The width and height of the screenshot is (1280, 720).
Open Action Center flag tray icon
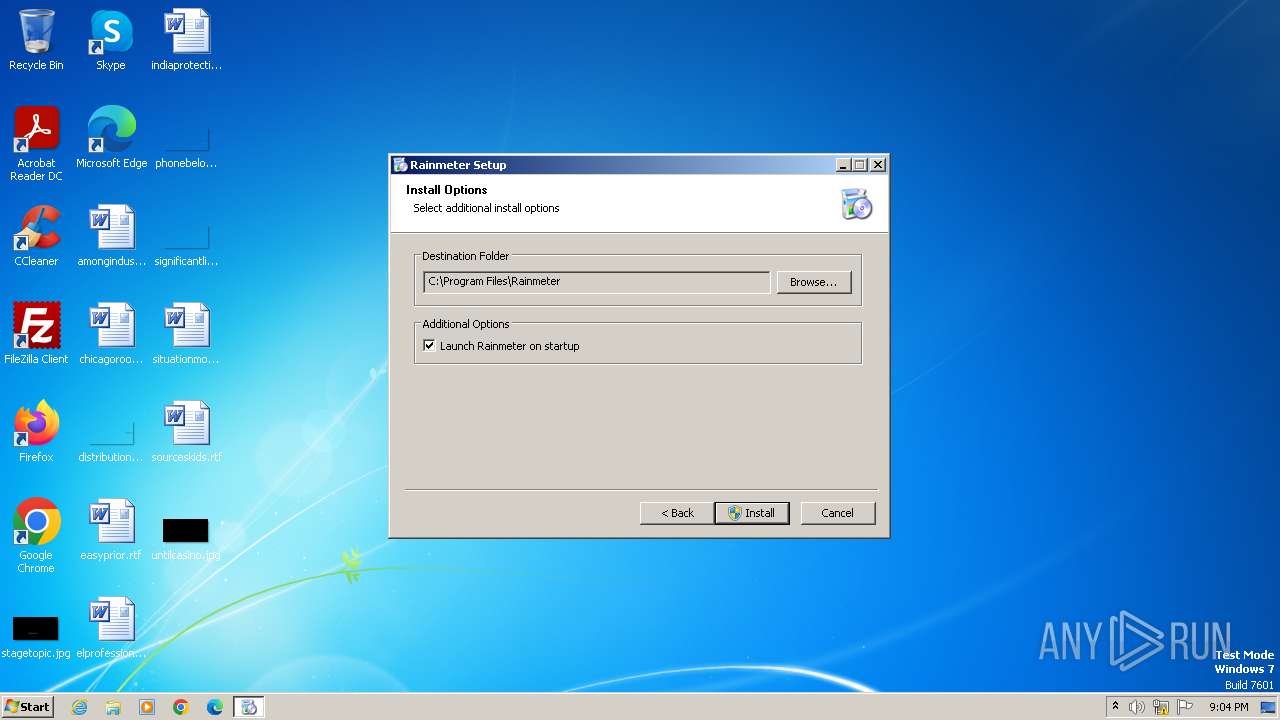click(1185, 707)
